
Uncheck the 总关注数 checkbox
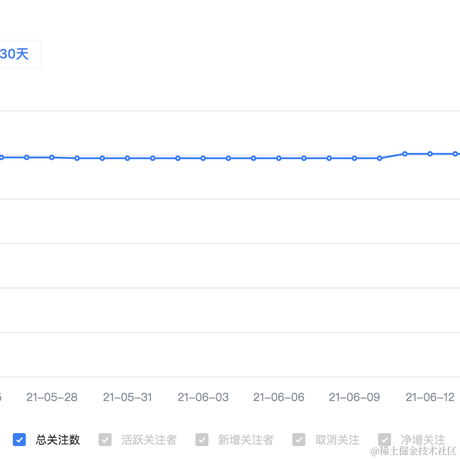pos(19,440)
